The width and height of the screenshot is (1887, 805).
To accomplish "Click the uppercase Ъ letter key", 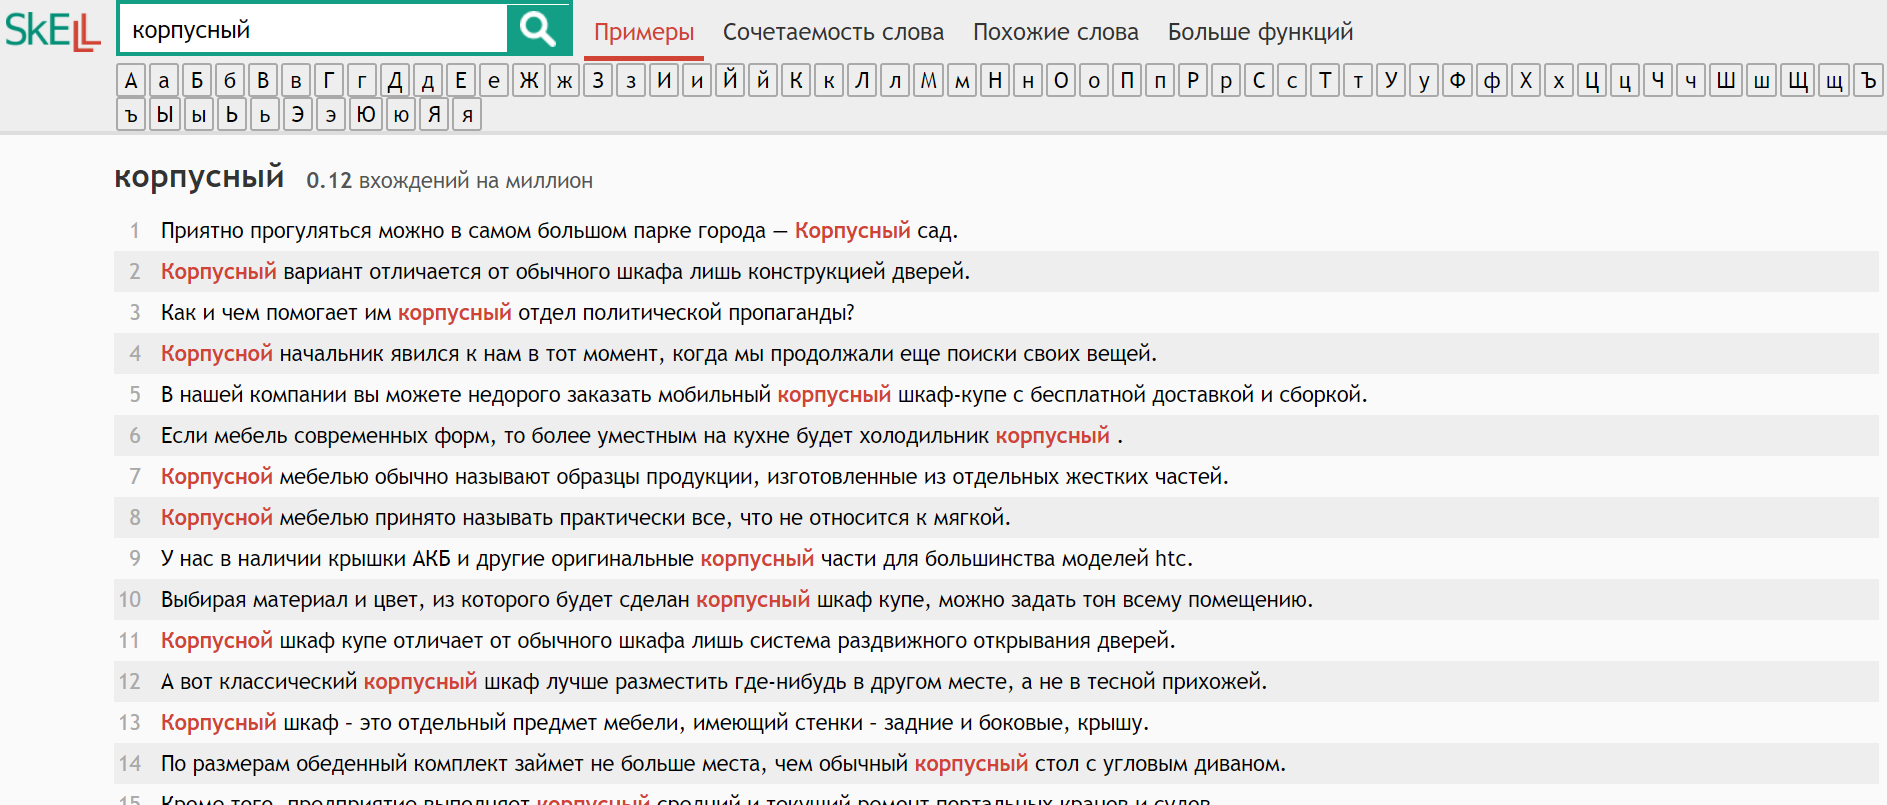I will click(1868, 80).
